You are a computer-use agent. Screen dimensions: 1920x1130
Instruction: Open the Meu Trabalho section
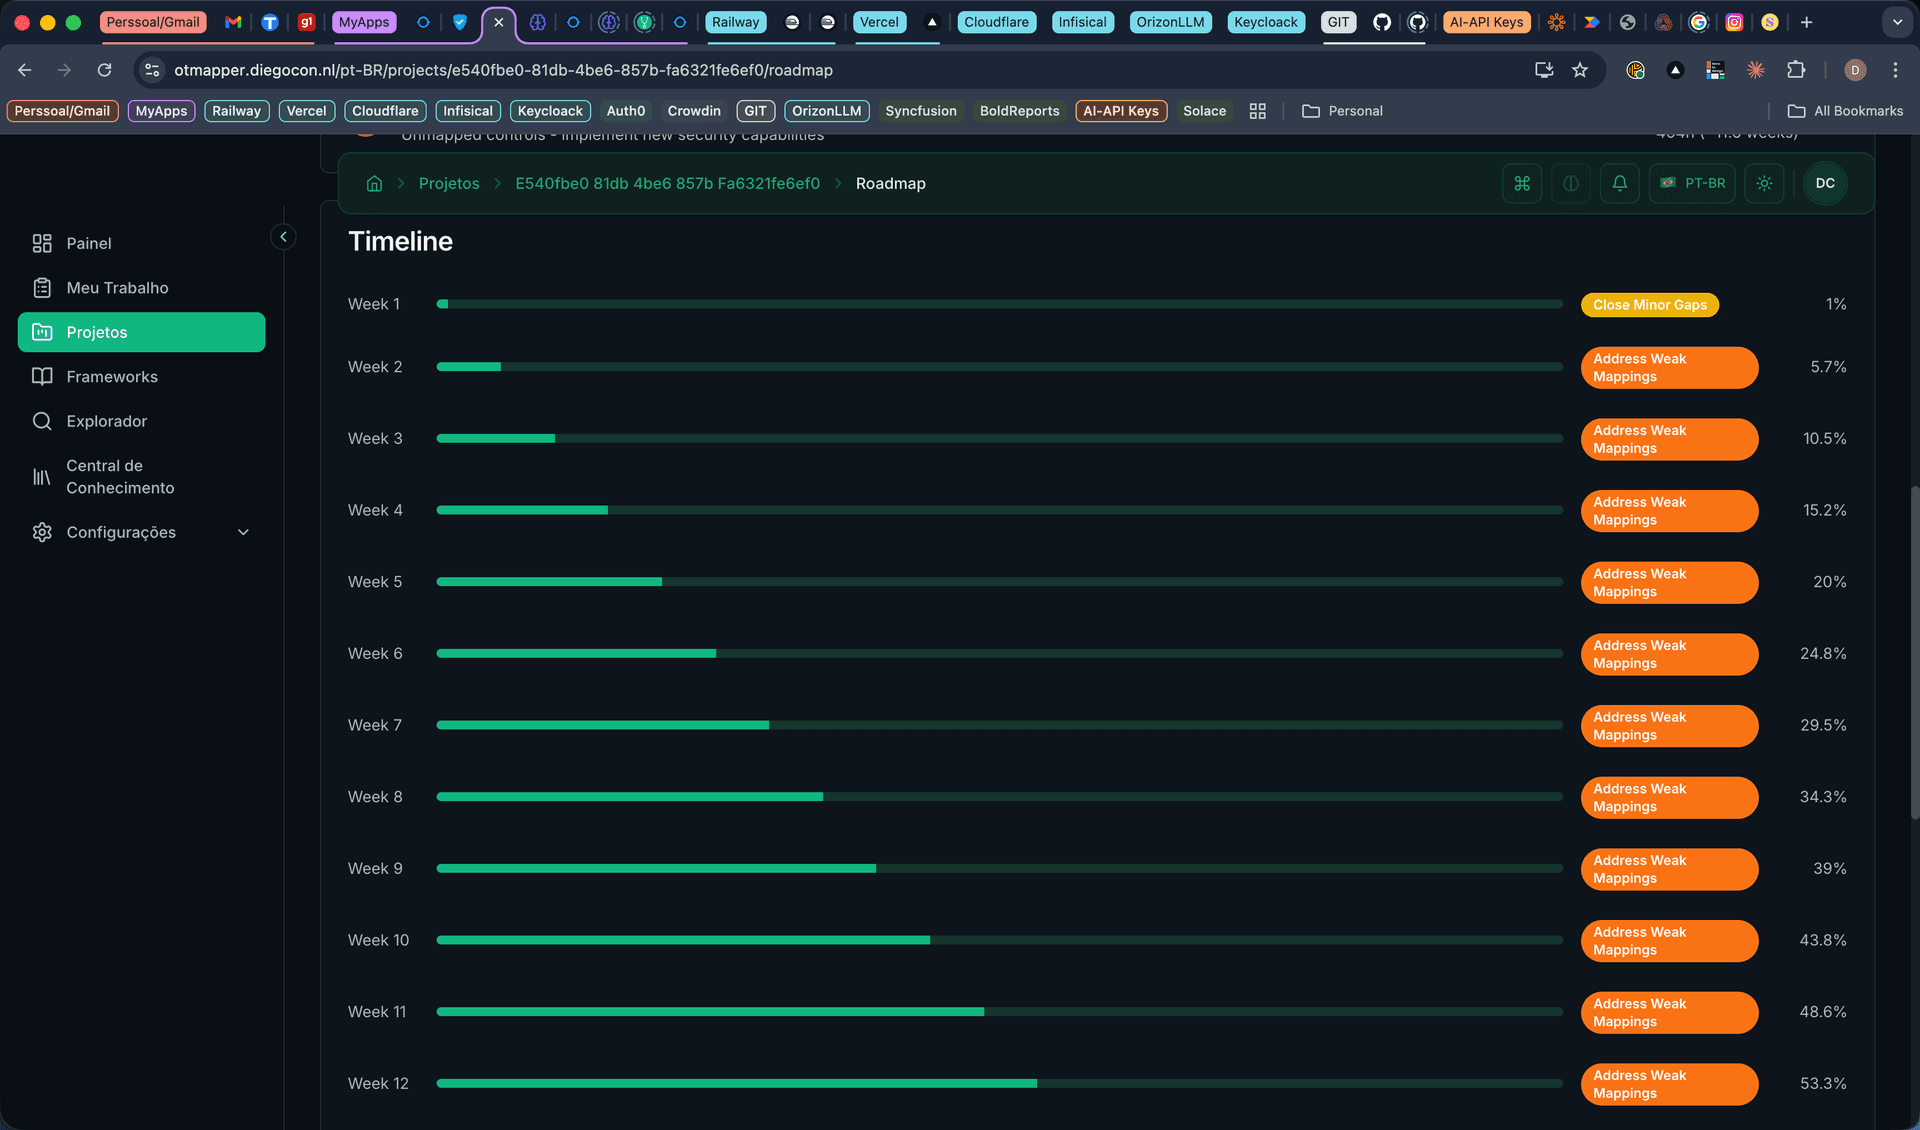click(117, 287)
